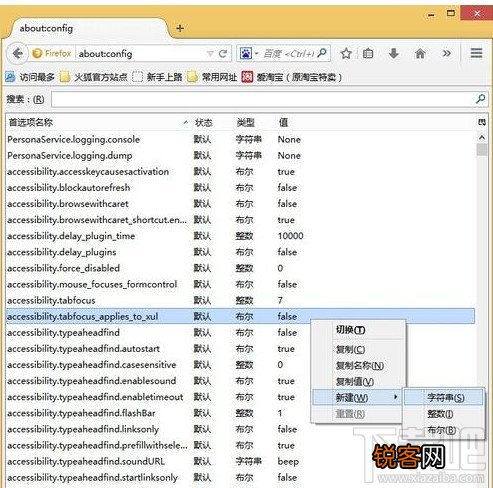This screenshot has width=493, height=488.
Task: Open the 火狐官方站点 bookmark folder
Action: [x=94, y=77]
